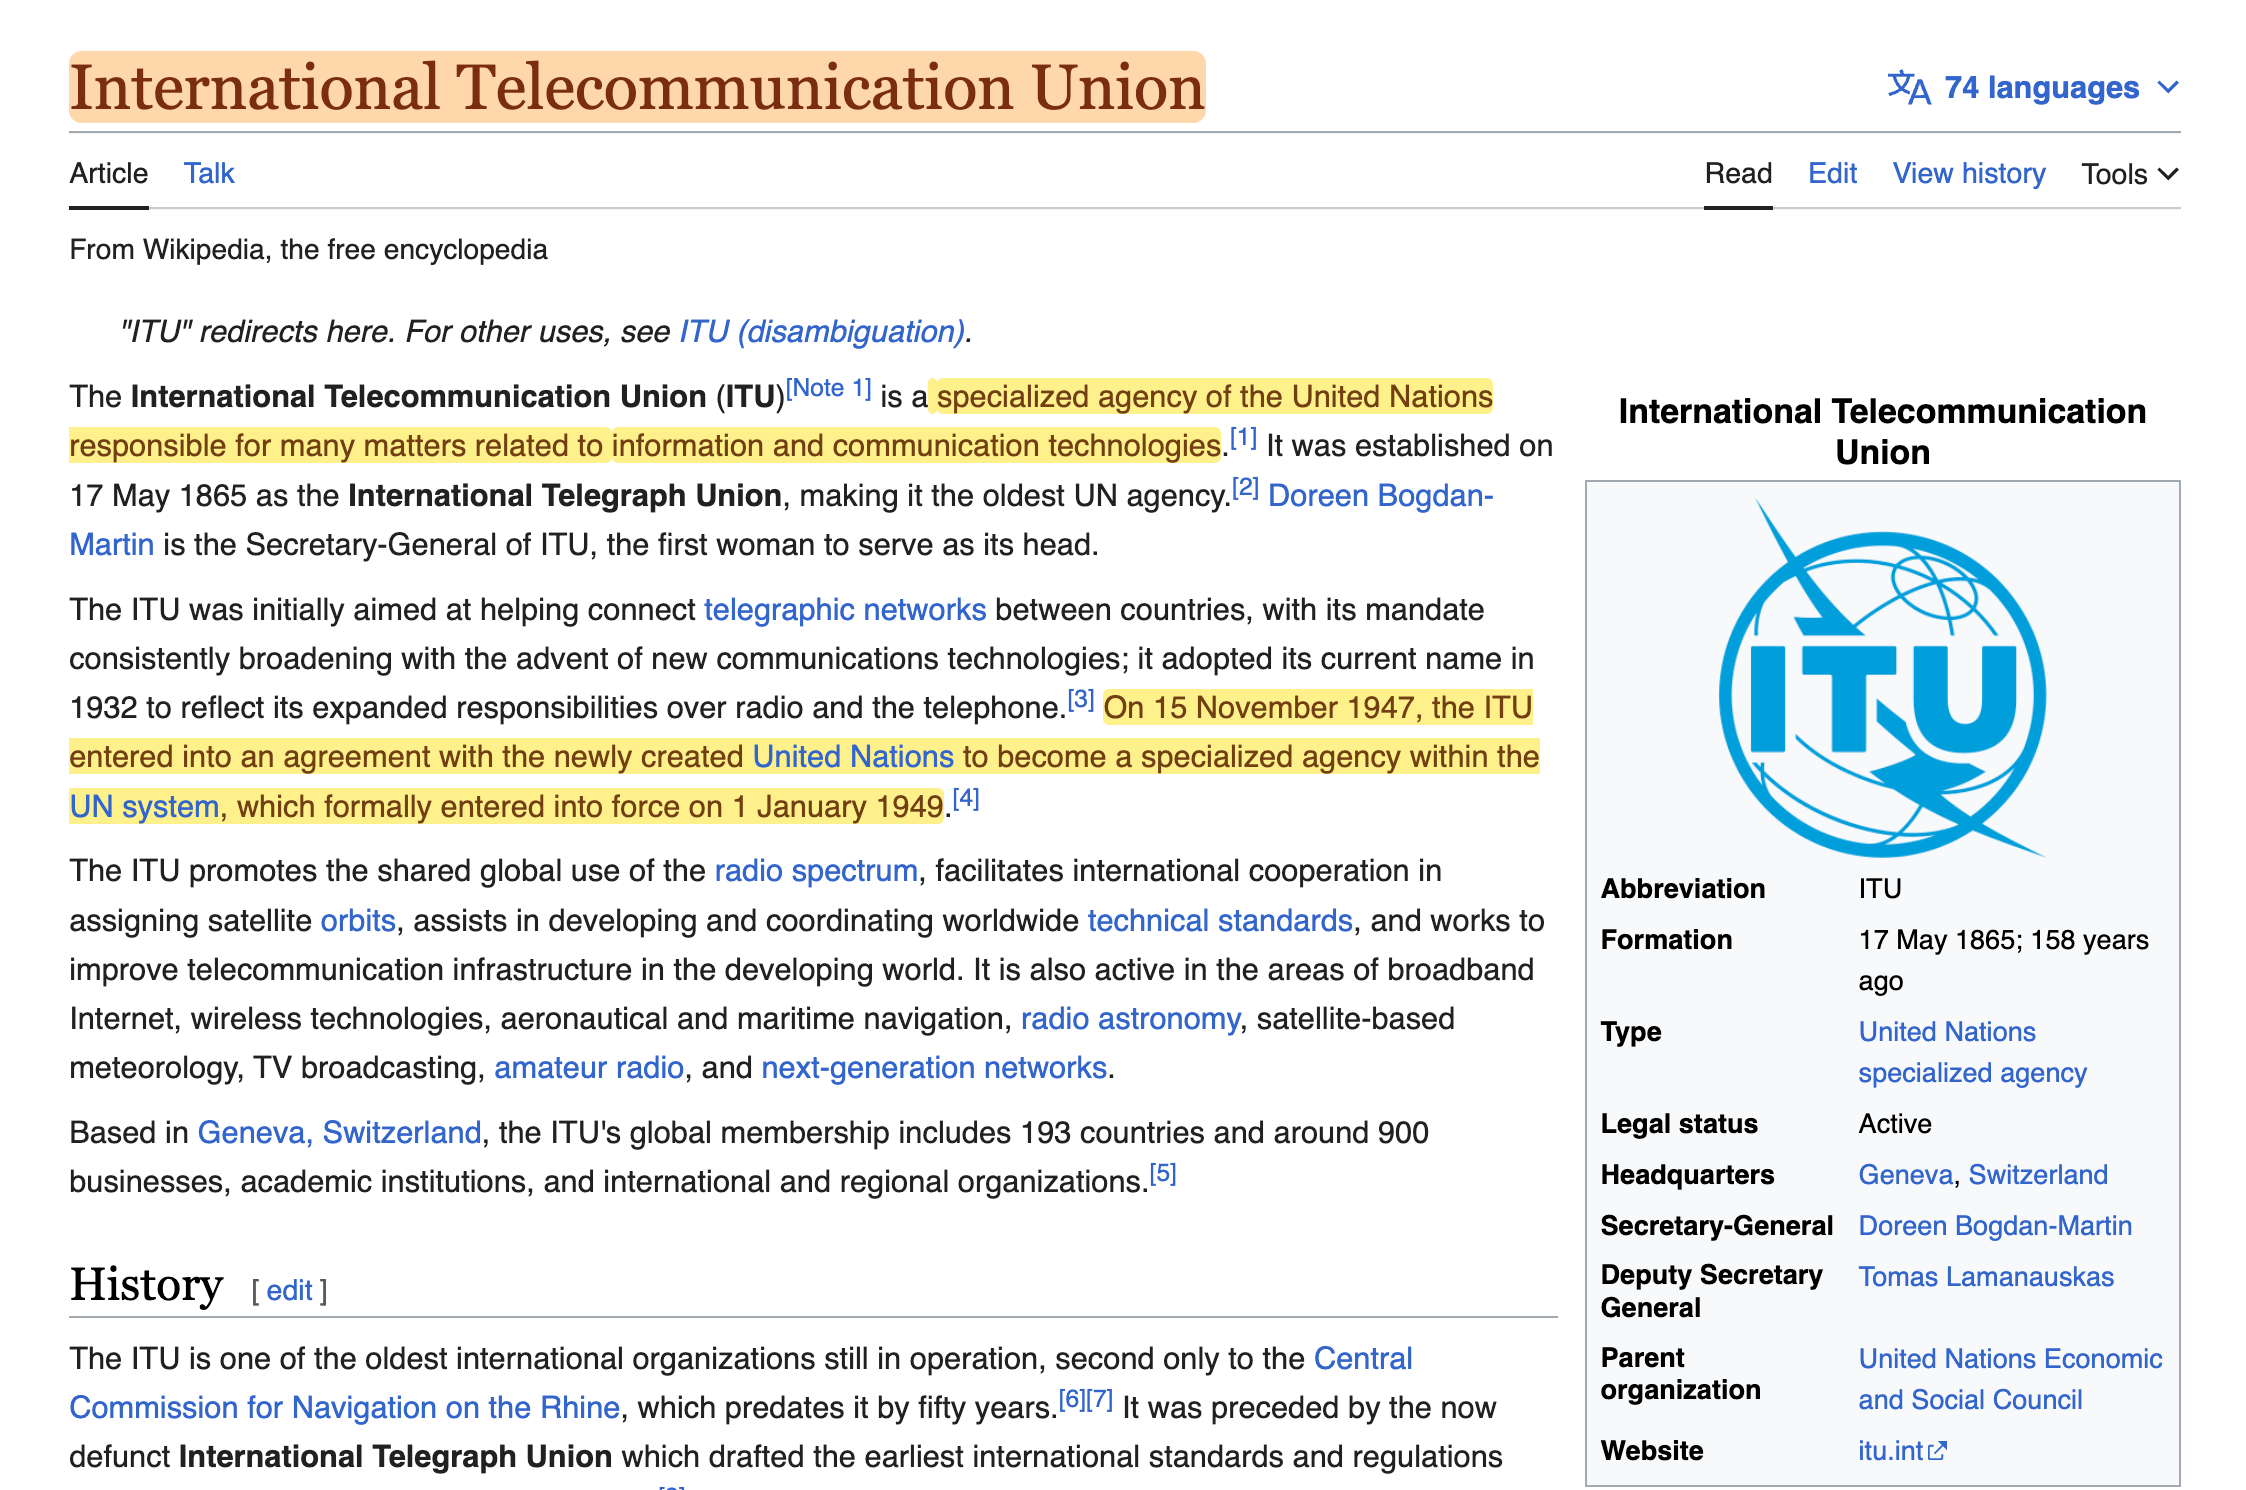Image resolution: width=2246 pixels, height=1490 pixels.
Task: Open the Tomas Lamanauskas link
Action: pos(1986,1276)
